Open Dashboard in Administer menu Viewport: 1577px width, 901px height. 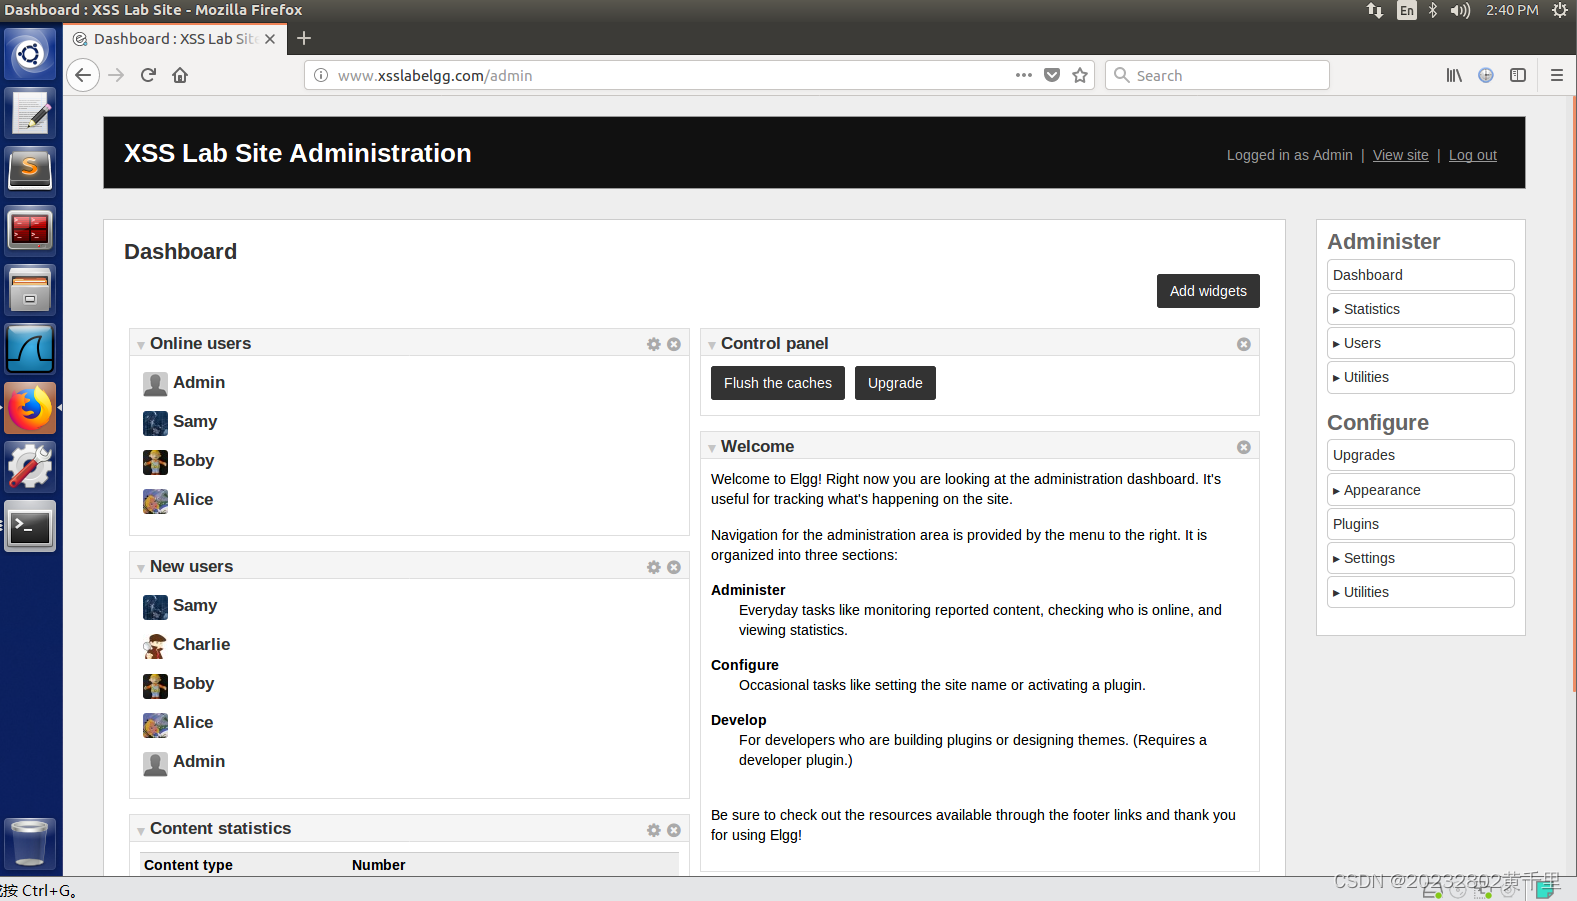[1420, 275]
